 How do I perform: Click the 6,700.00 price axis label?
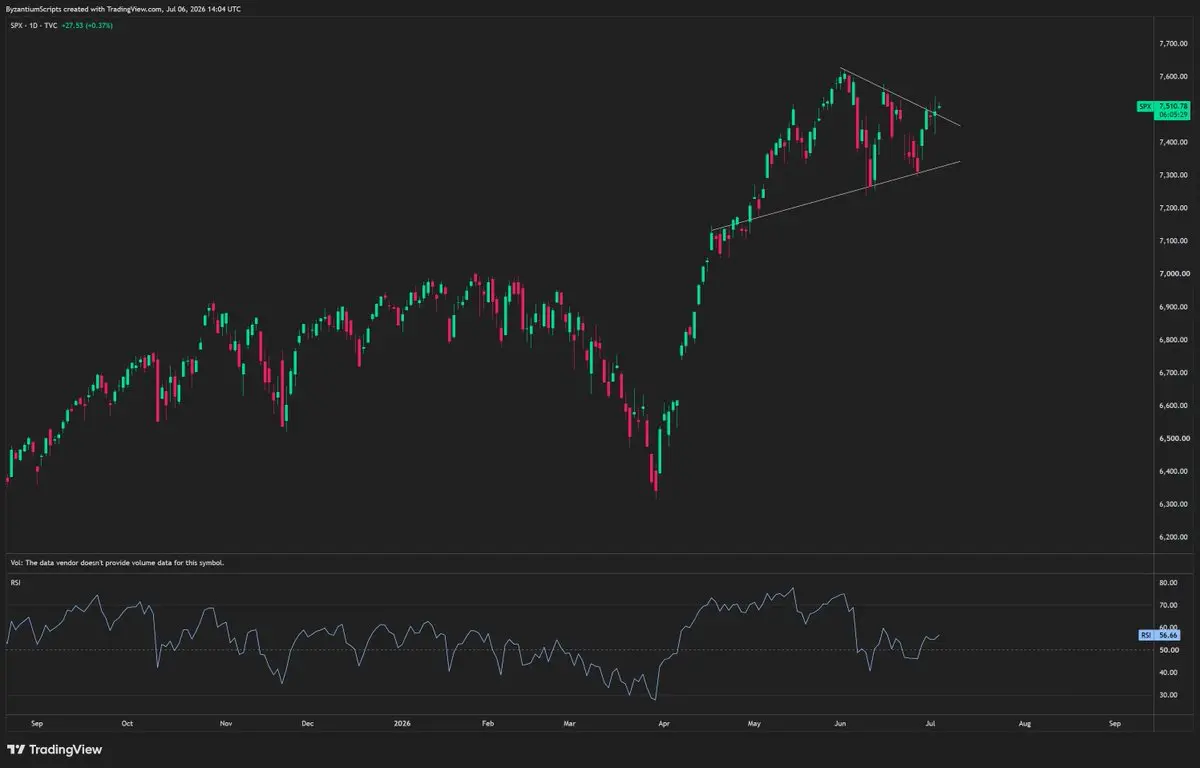pos(1172,373)
